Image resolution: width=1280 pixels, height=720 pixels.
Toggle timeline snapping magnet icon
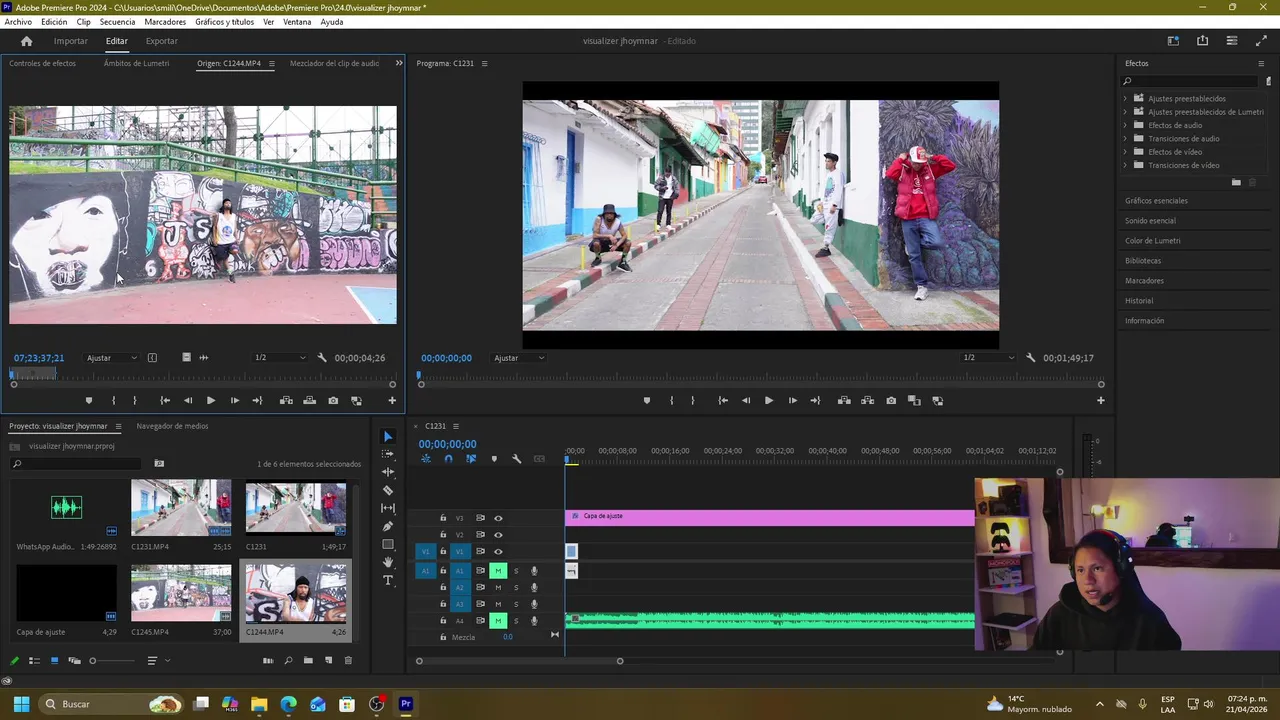pyautogui.click(x=448, y=459)
